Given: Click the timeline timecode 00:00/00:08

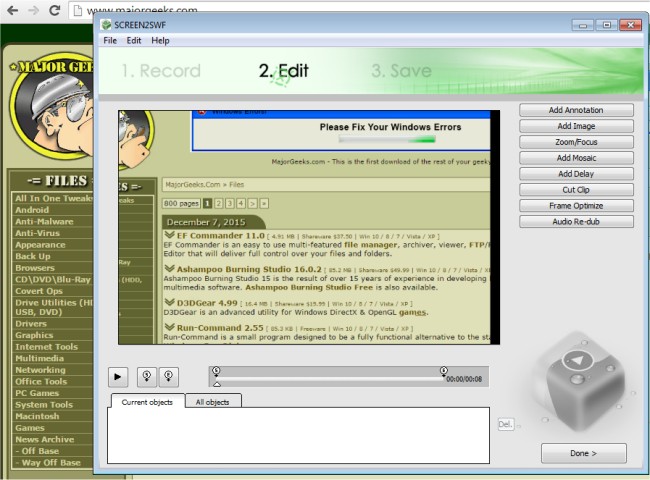Looking at the screenshot, I should point(464,379).
